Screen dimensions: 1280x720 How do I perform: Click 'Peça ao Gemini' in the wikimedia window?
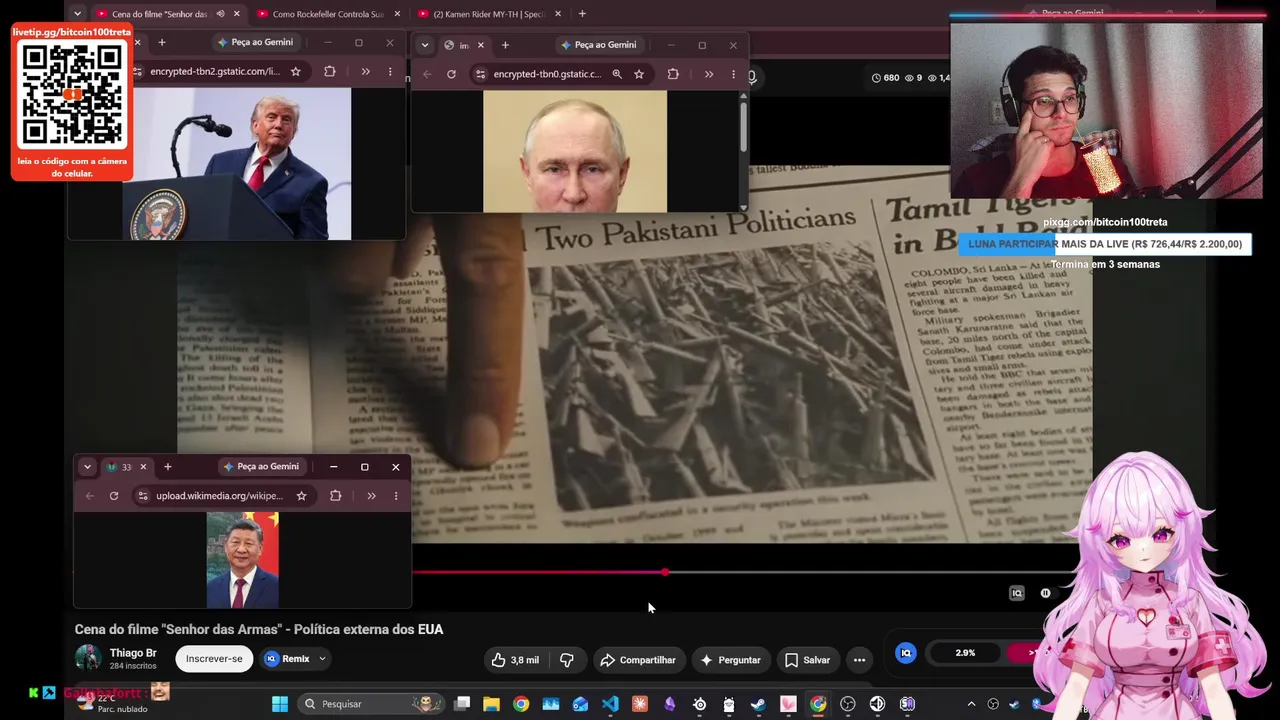click(262, 467)
